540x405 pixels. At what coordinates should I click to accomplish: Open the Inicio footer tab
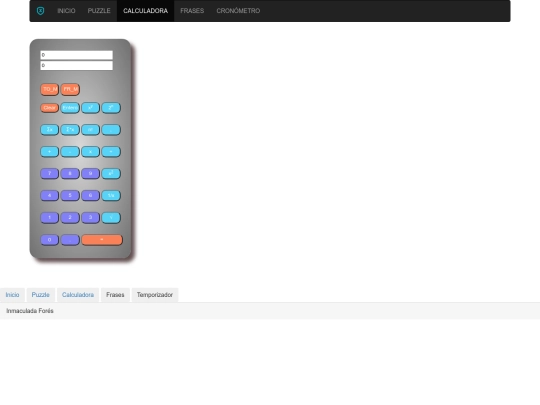pyautogui.click(x=12, y=295)
